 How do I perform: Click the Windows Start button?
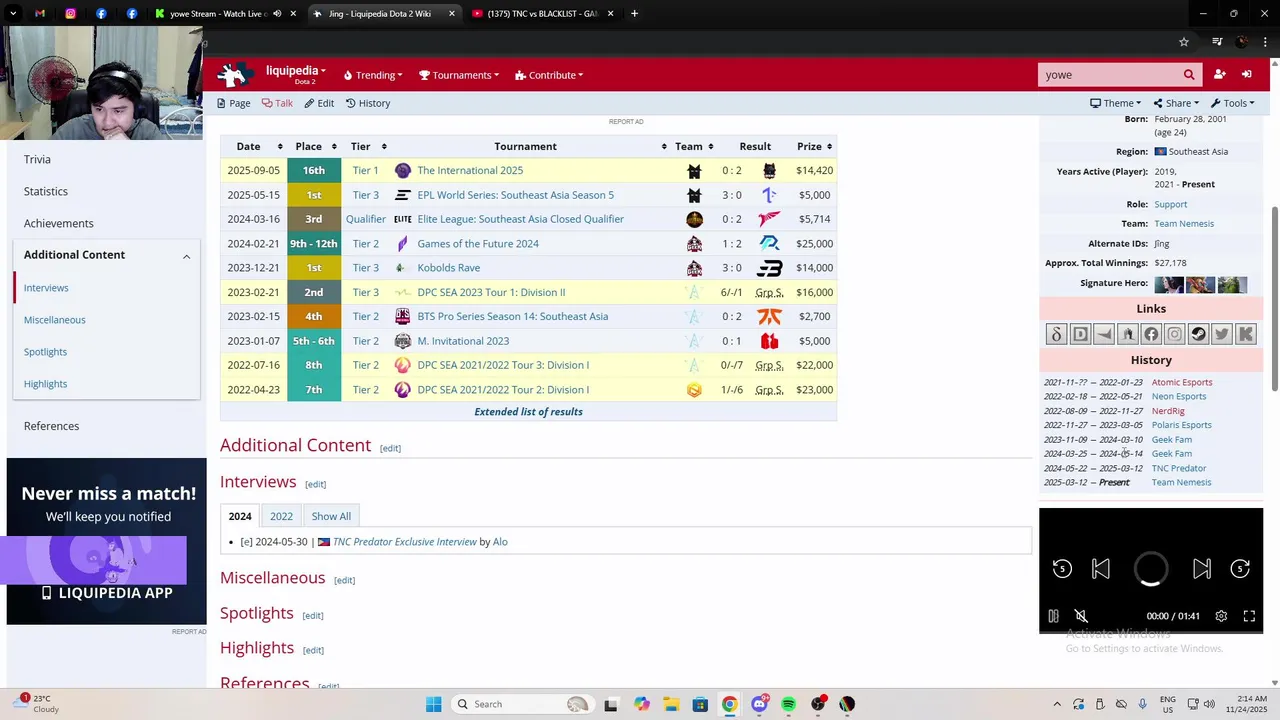[433, 704]
